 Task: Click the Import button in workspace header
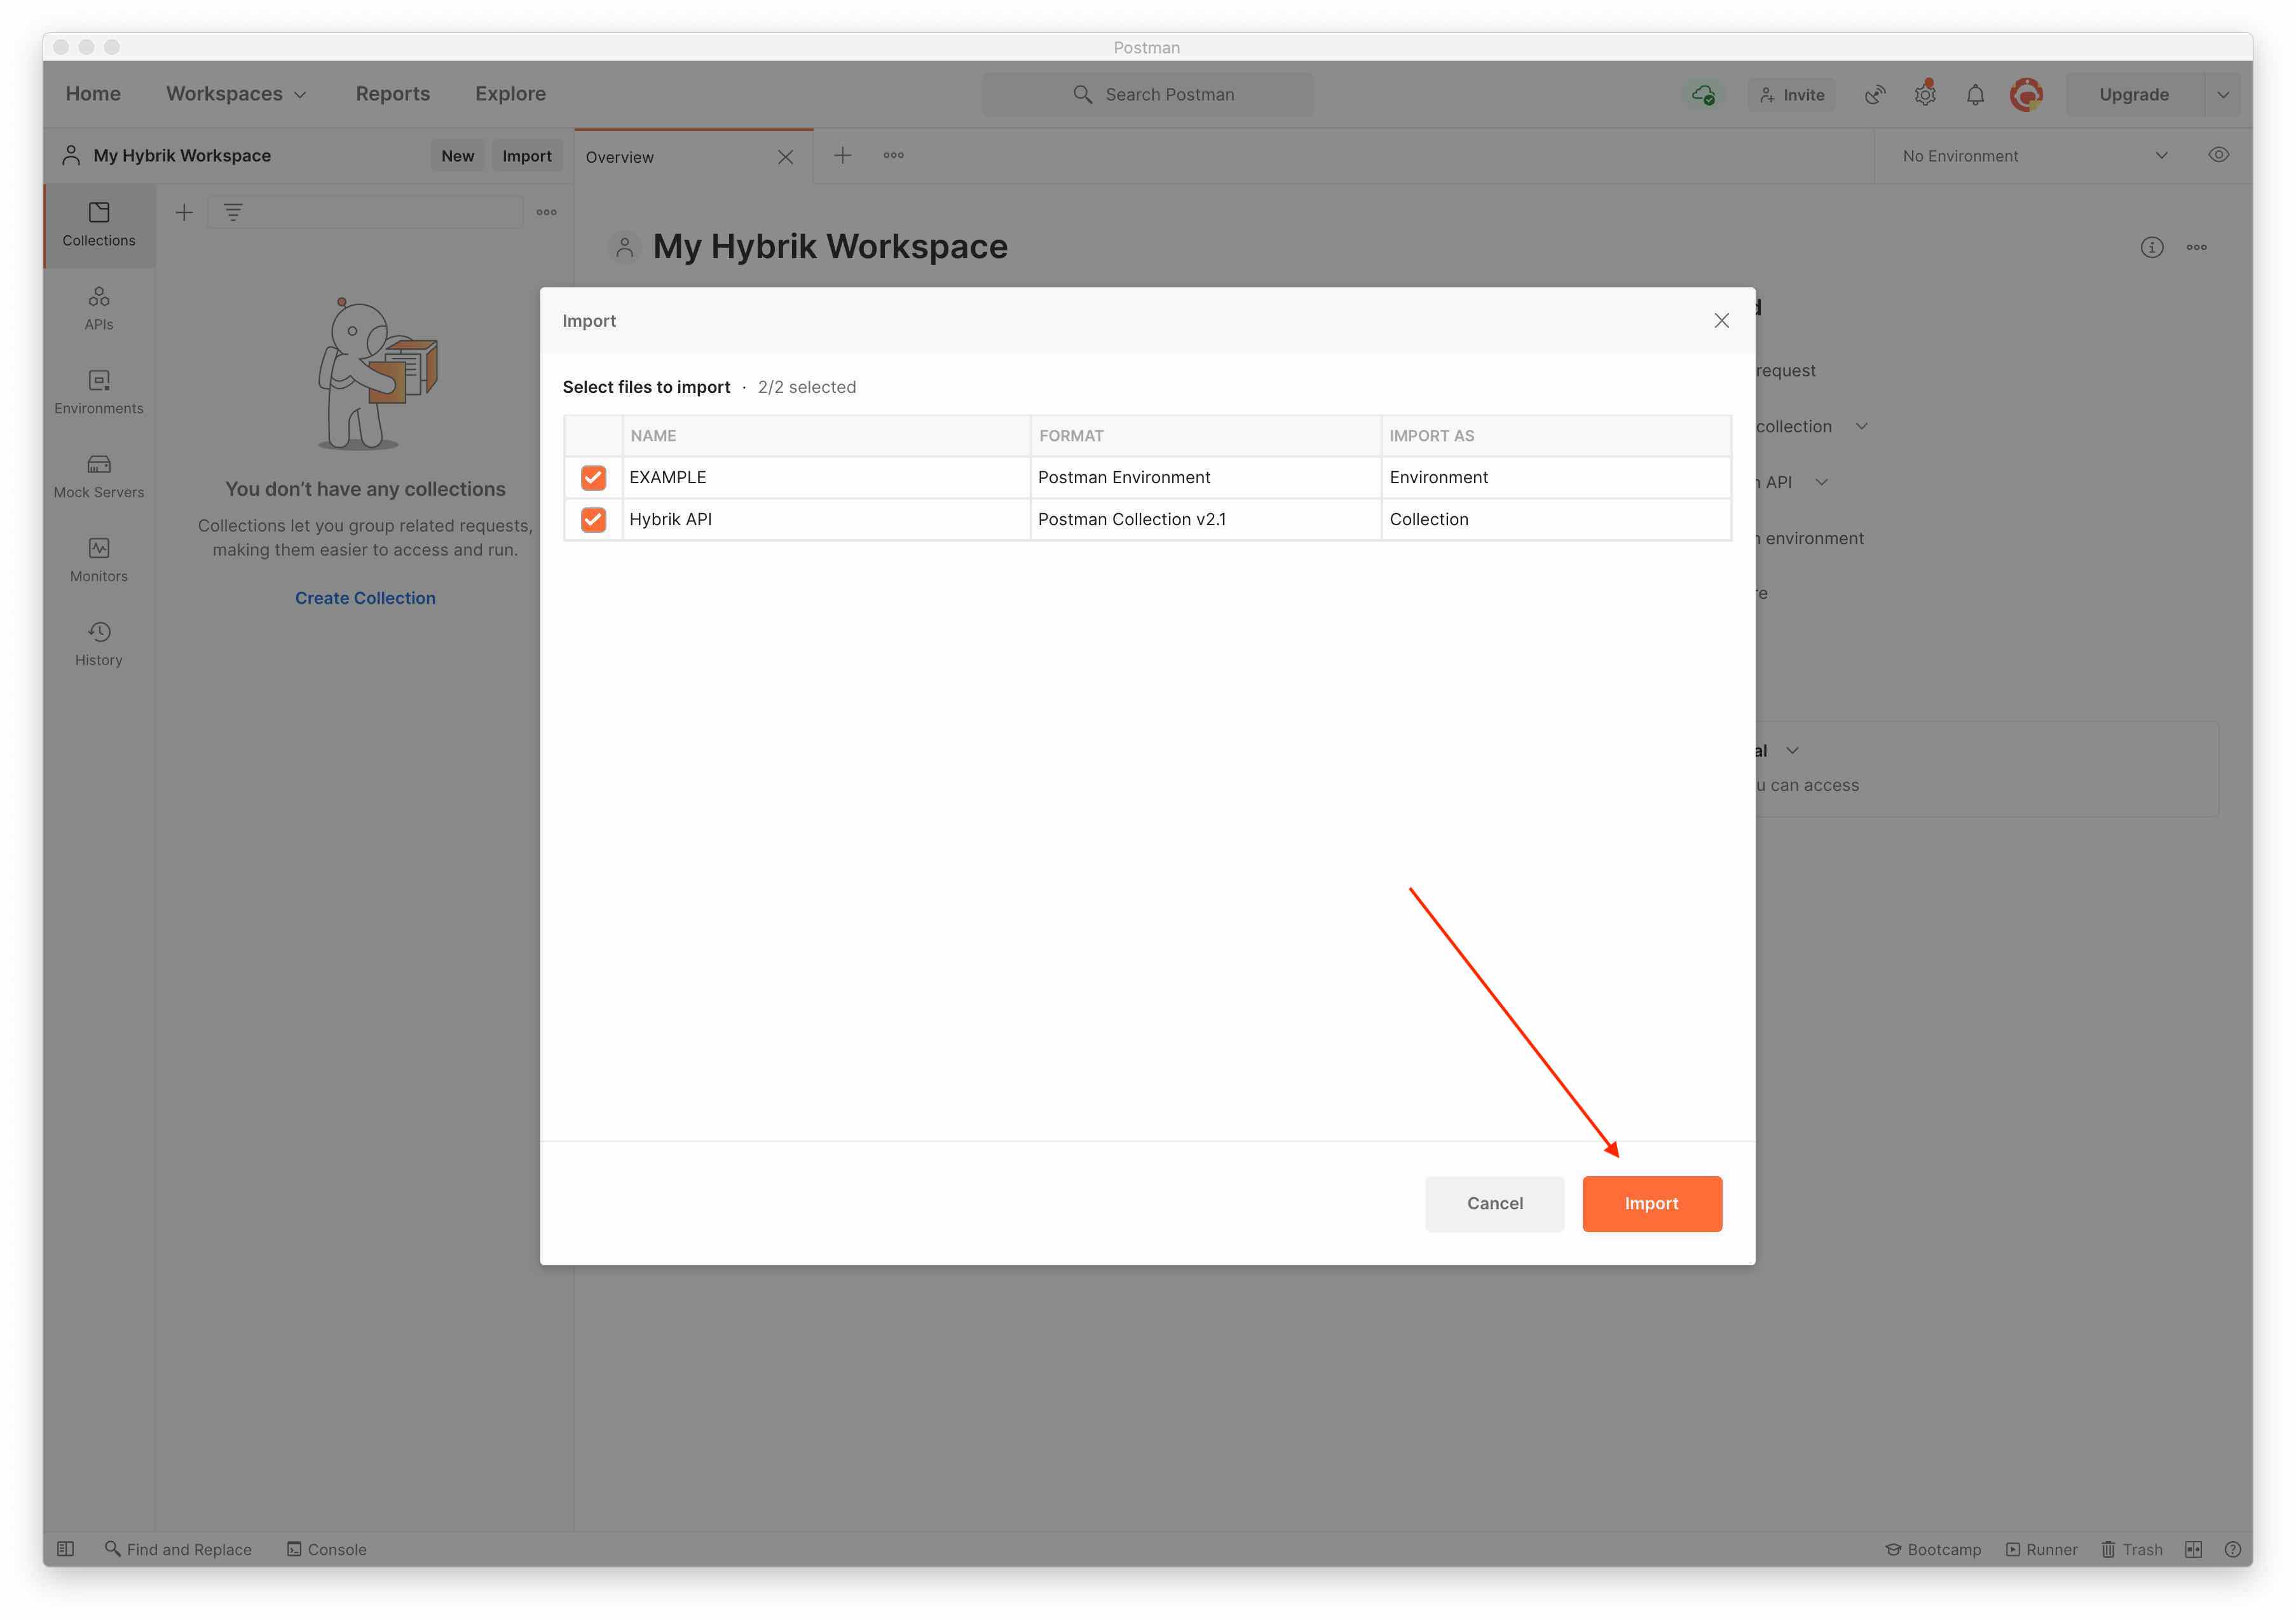(x=527, y=156)
